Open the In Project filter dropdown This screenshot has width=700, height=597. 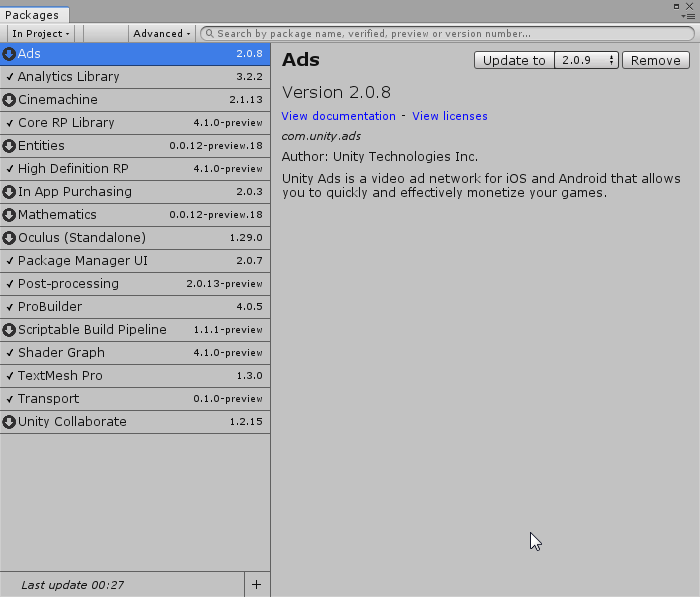(41, 33)
